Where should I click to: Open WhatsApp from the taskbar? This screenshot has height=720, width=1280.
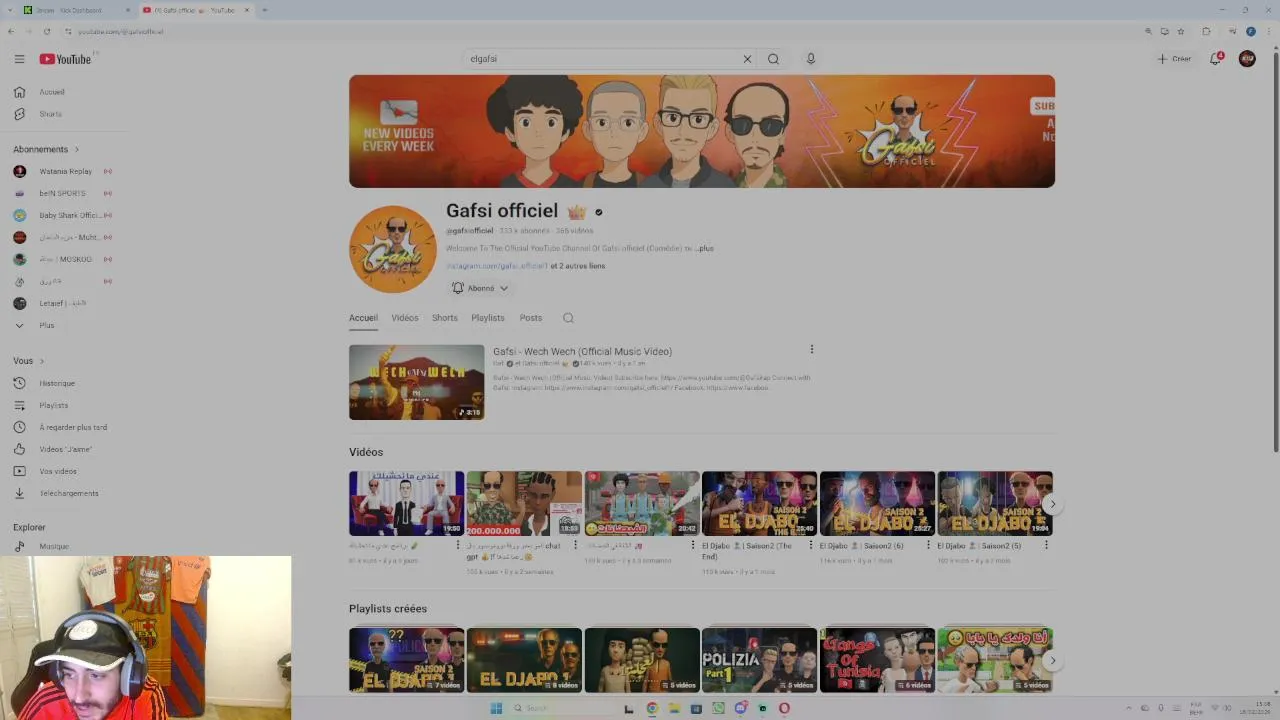(x=718, y=708)
